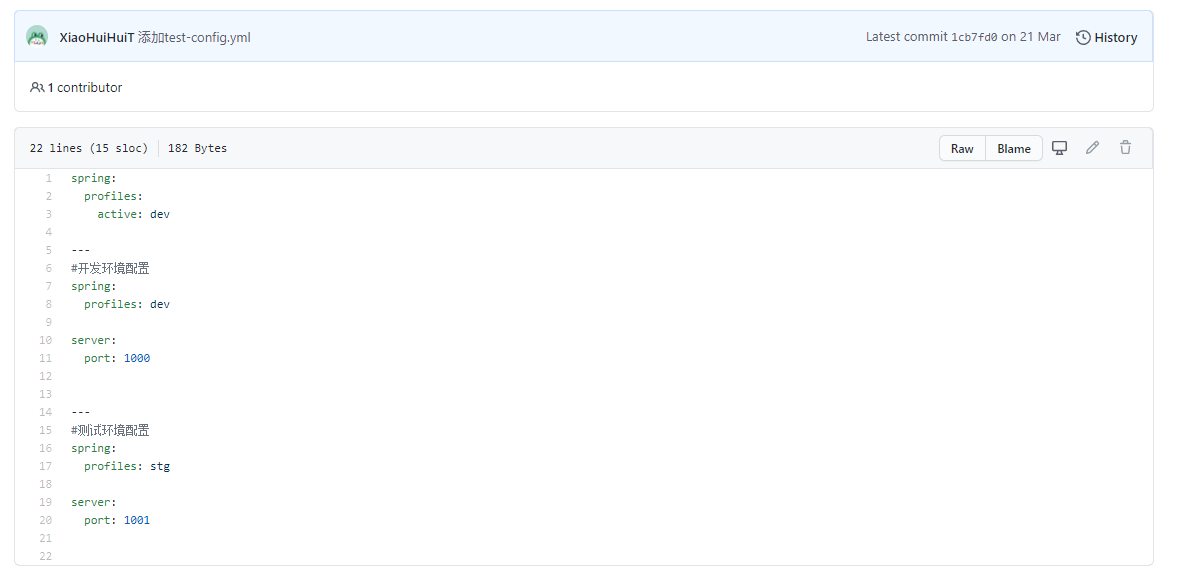Open file in GitHub Desktop icon

[x=1060, y=148]
